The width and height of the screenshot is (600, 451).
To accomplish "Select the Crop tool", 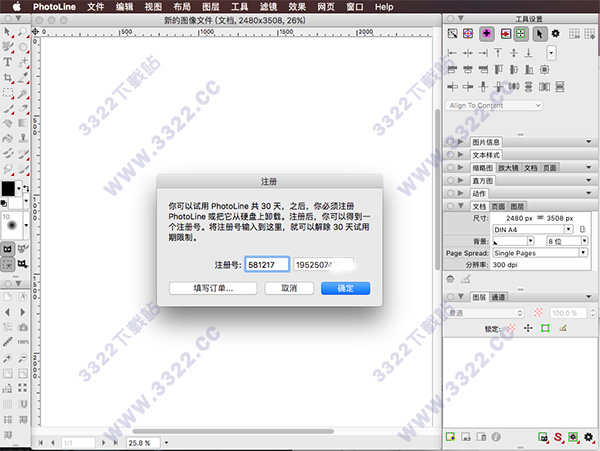I will click(7, 78).
